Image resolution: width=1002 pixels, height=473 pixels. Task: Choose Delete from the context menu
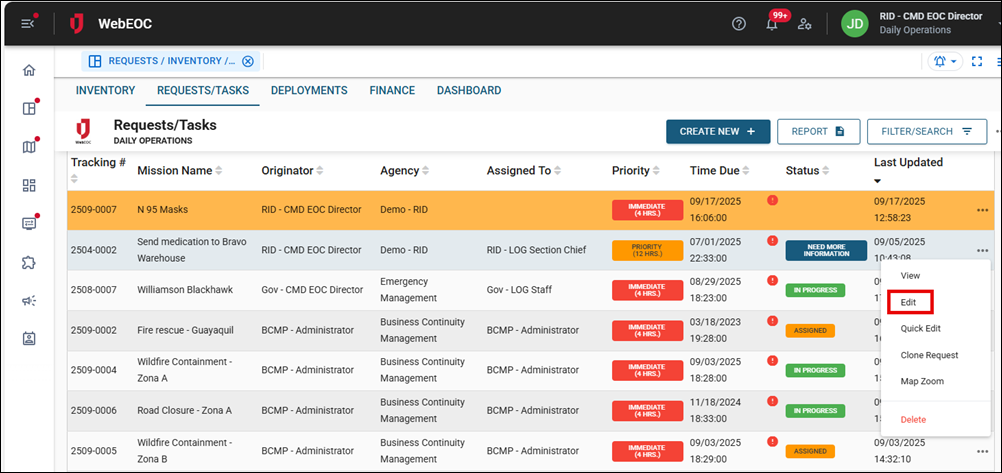914,419
